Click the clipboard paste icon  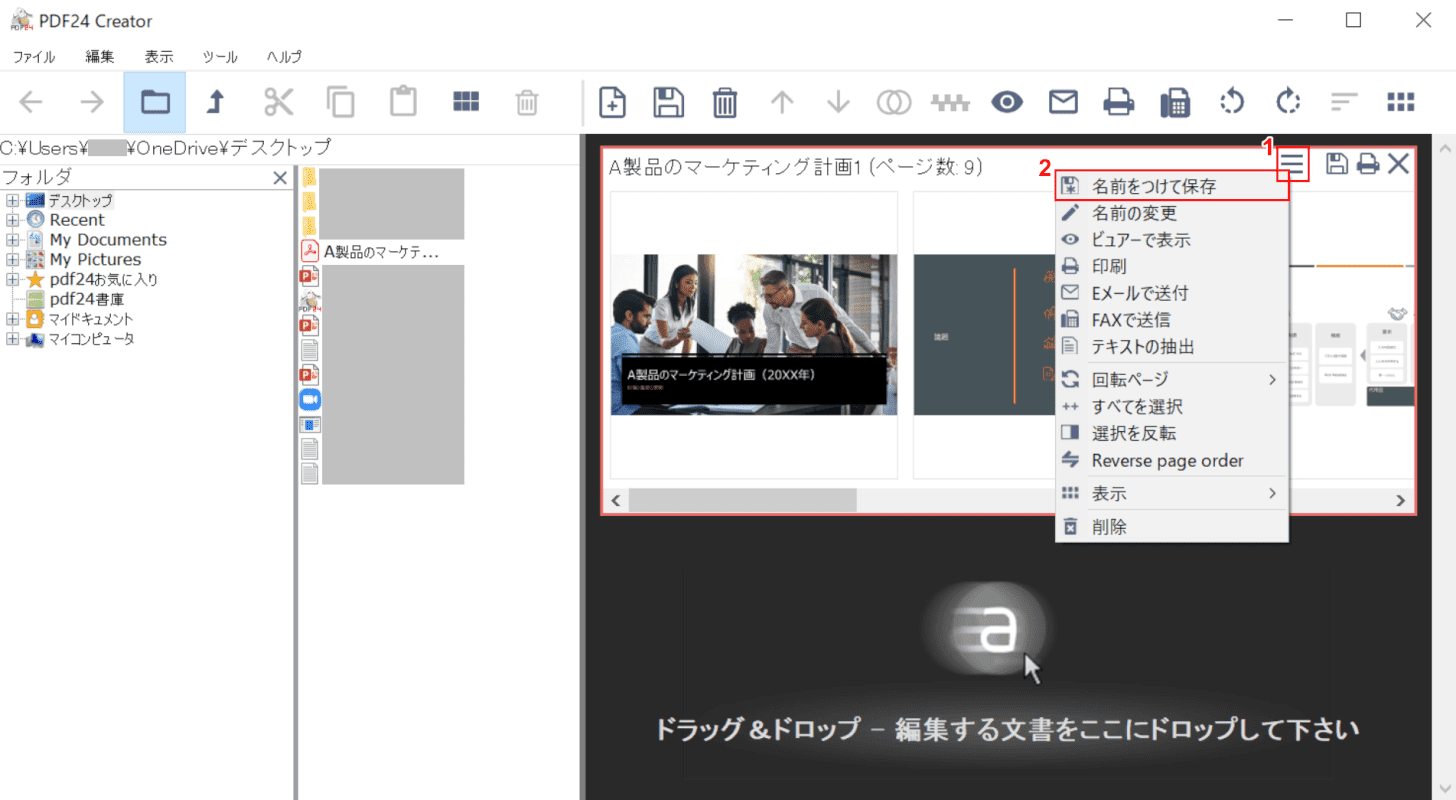[403, 101]
